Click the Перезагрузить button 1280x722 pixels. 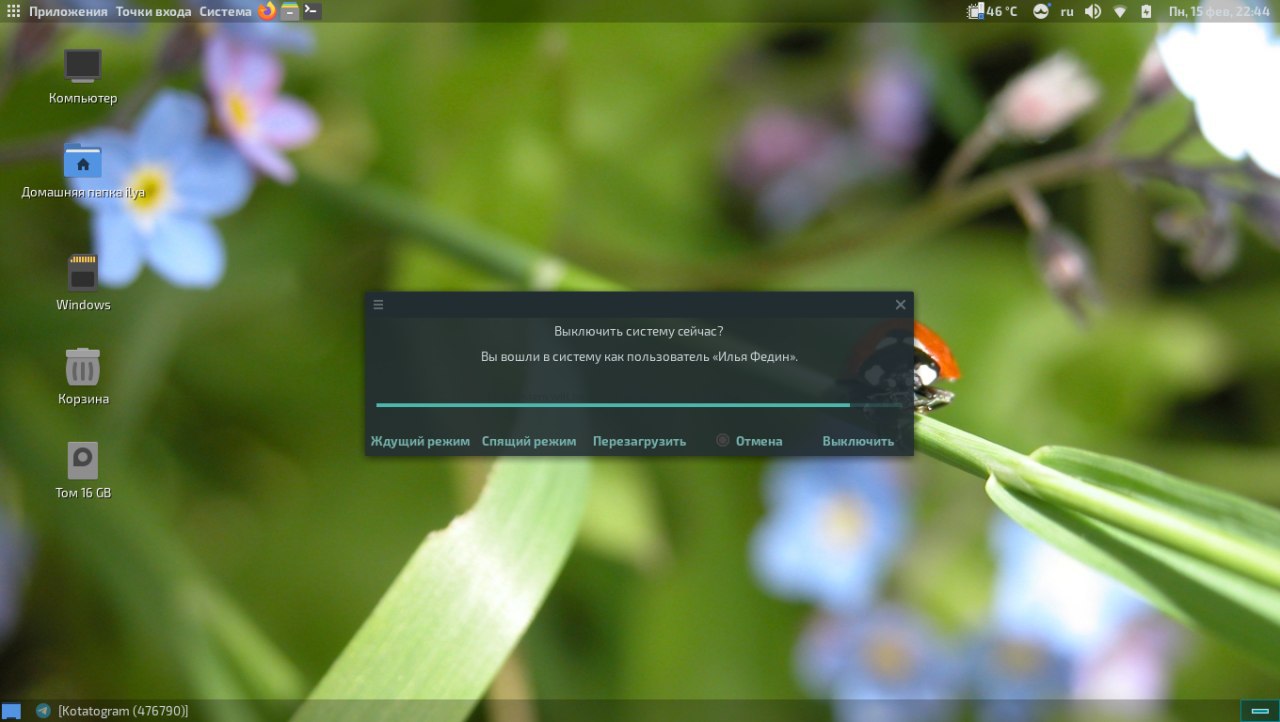tap(639, 441)
